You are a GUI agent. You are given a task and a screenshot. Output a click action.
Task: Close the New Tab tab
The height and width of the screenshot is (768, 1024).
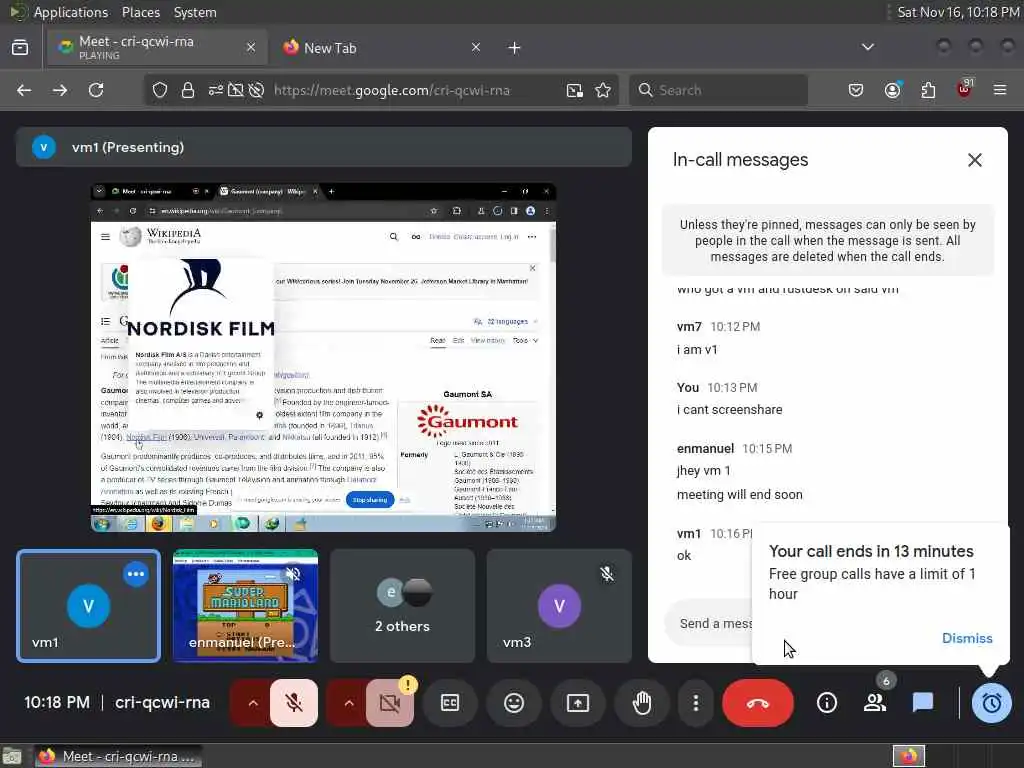click(x=475, y=48)
